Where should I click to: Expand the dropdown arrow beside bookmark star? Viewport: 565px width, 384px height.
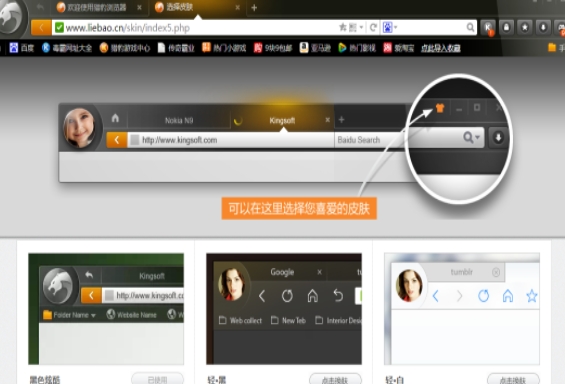[x=361, y=27]
